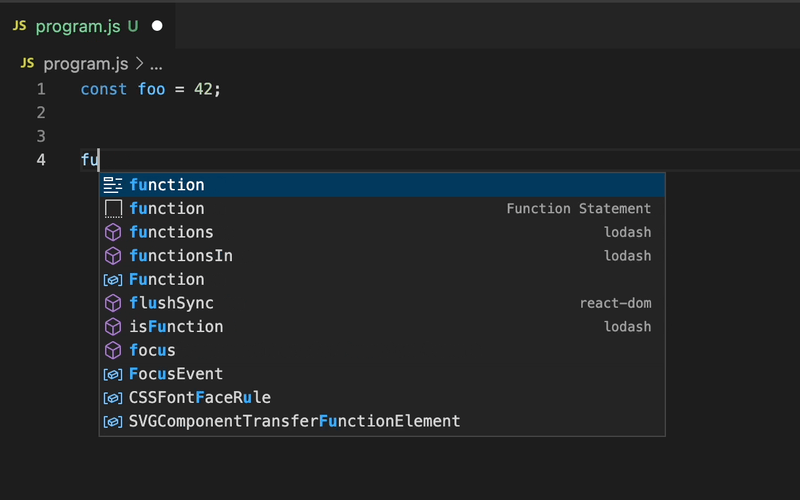Click the snippet icon beside Function Statement

113,208
